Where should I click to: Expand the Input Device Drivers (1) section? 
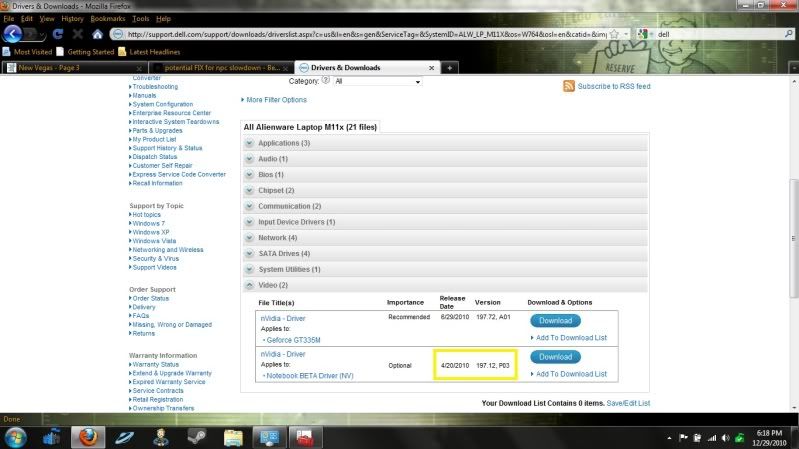click(445, 222)
